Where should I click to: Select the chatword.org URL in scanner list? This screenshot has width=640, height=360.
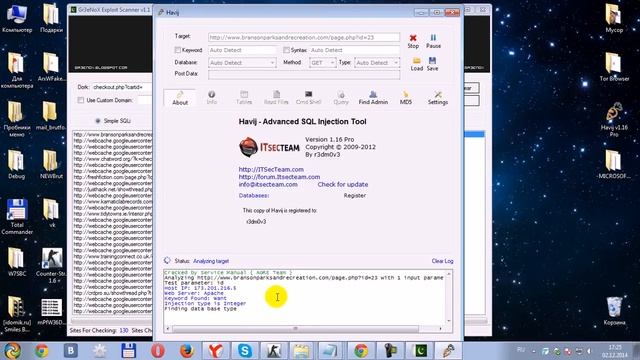(113, 159)
